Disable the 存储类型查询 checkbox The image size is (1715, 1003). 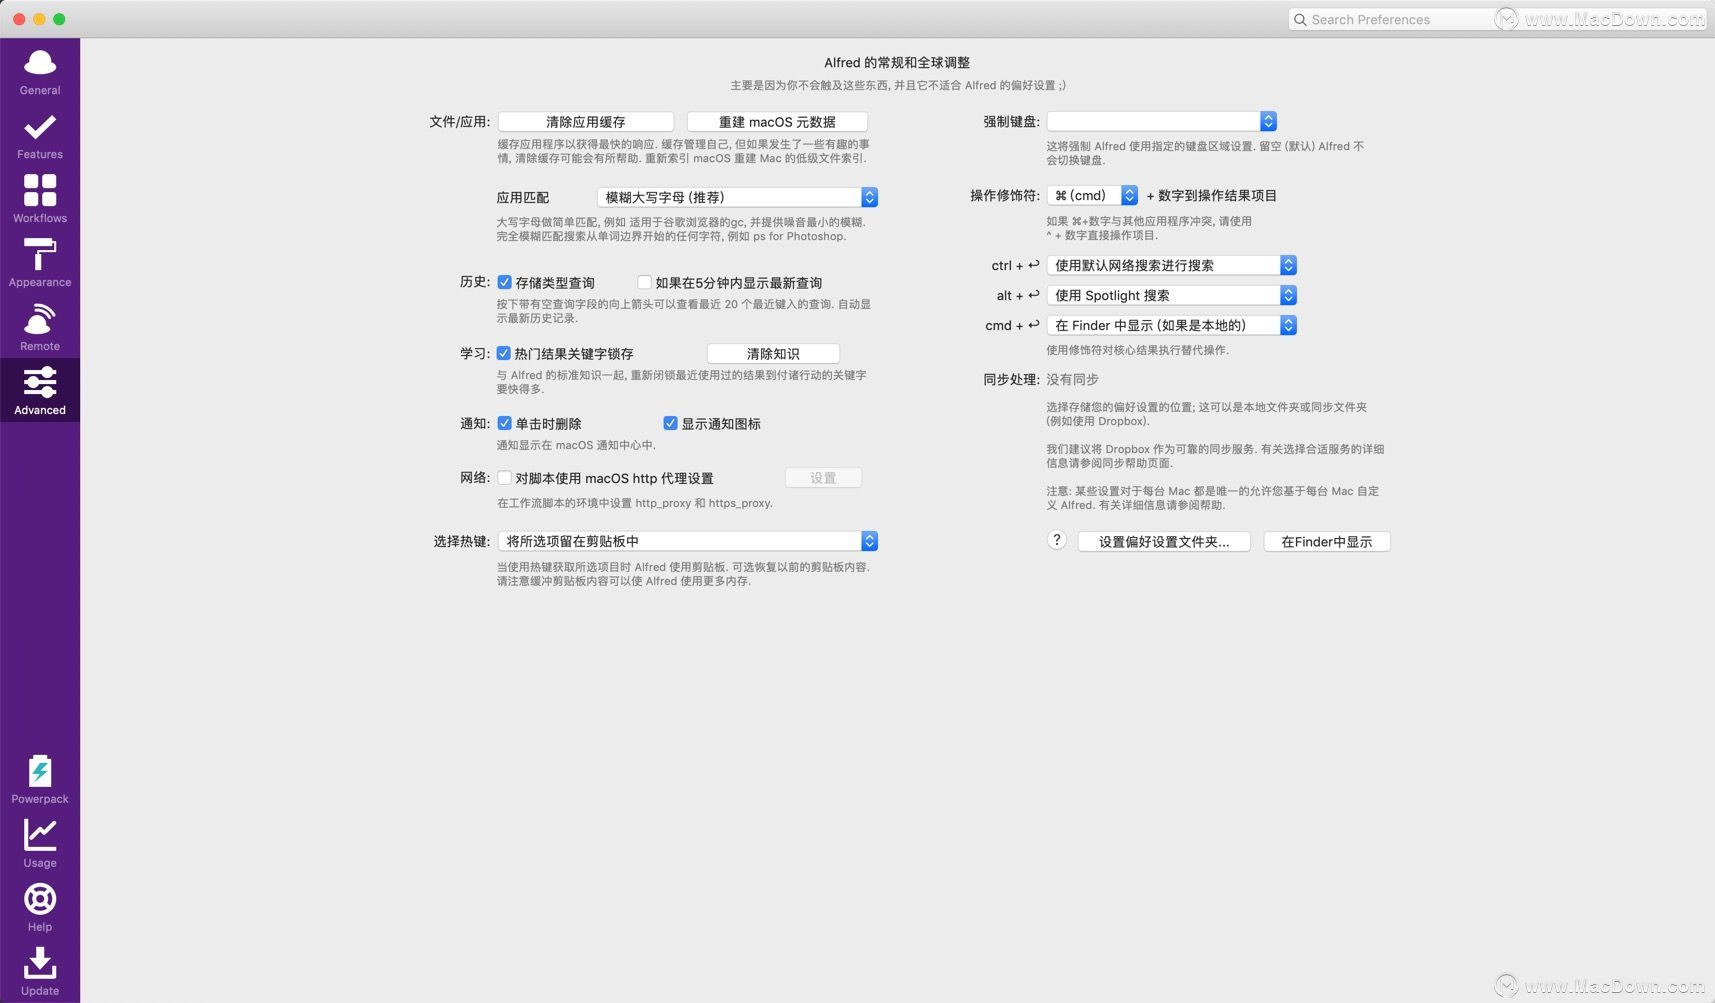505,282
